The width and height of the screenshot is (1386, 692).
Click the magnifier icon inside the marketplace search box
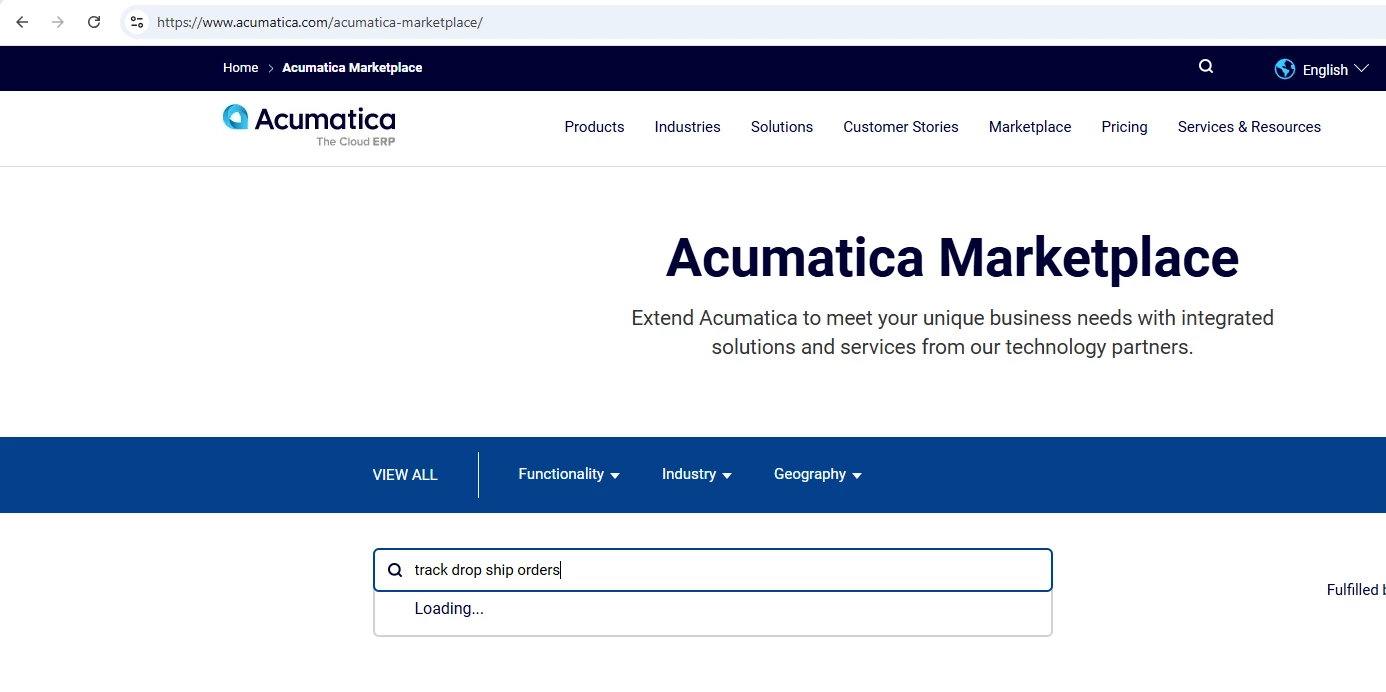coord(395,570)
